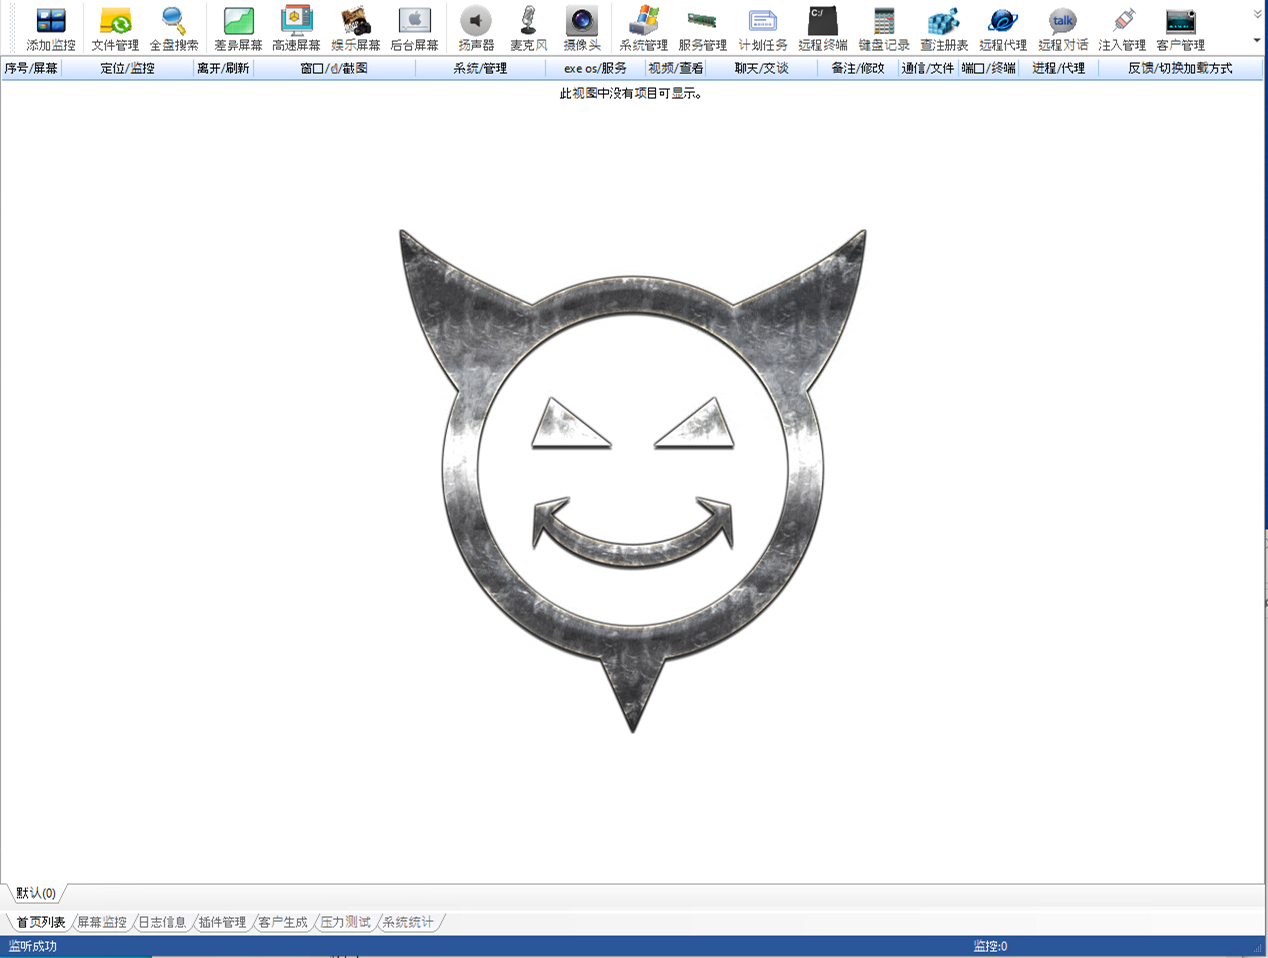Screen dimensions: 1268x958
Task: Expand the toolbar overflow chevron
Action: click(1257, 14)
